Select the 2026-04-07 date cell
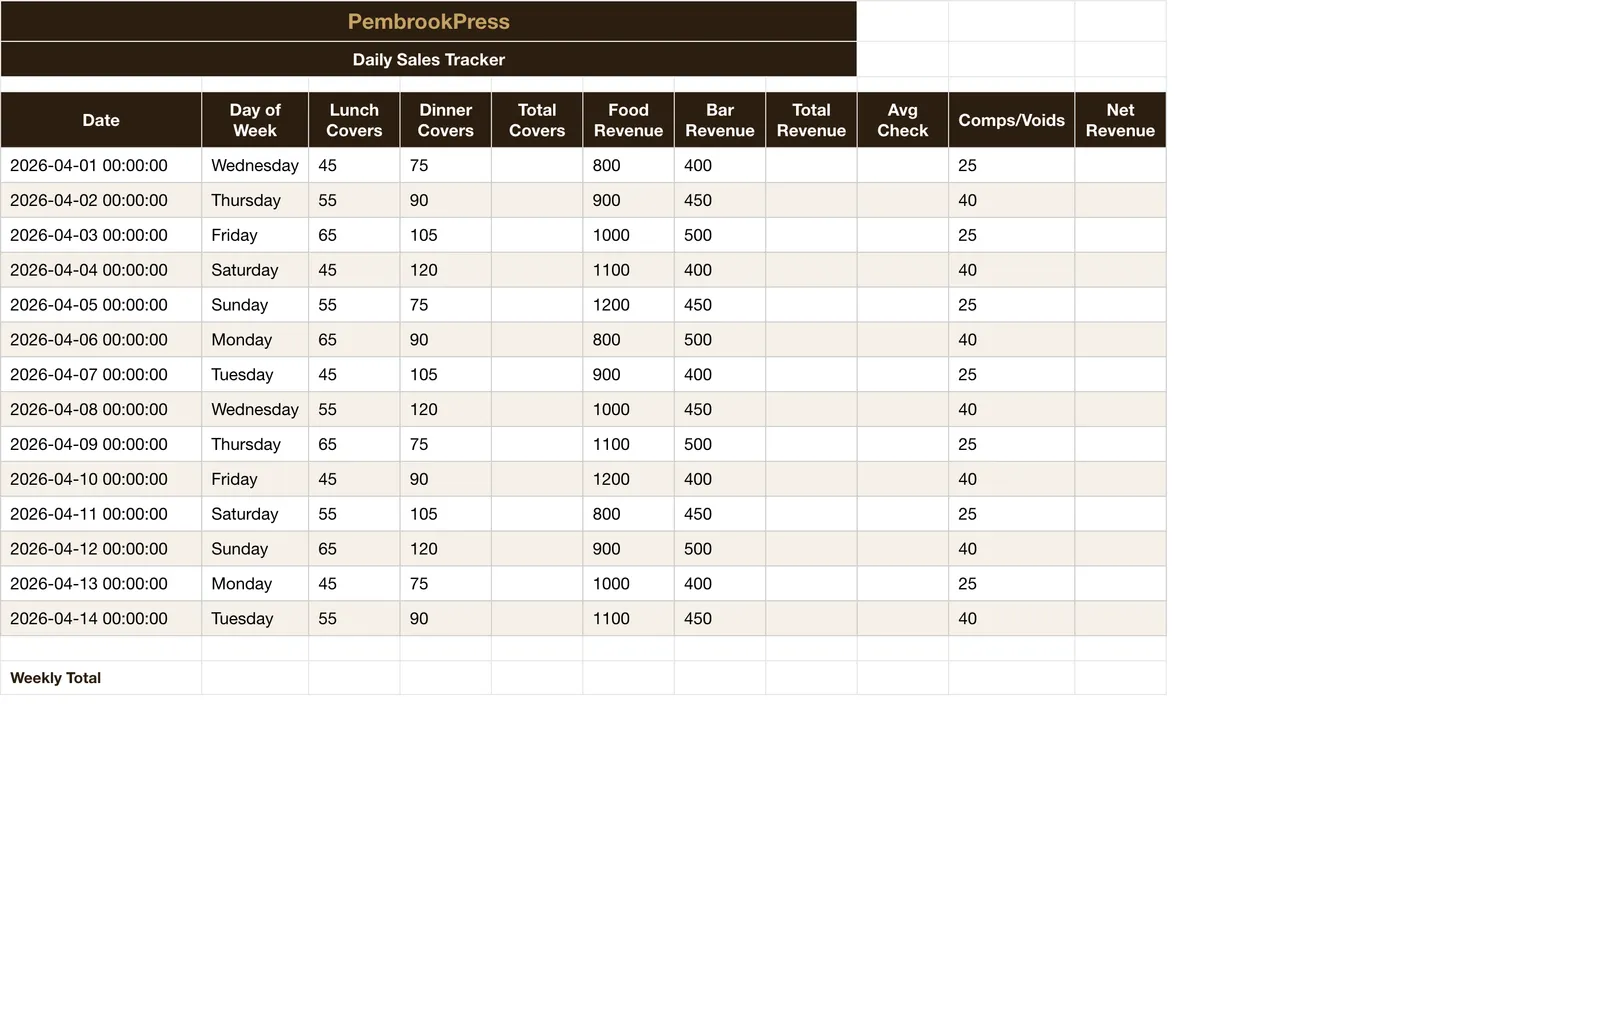 [x=101, y=375]
